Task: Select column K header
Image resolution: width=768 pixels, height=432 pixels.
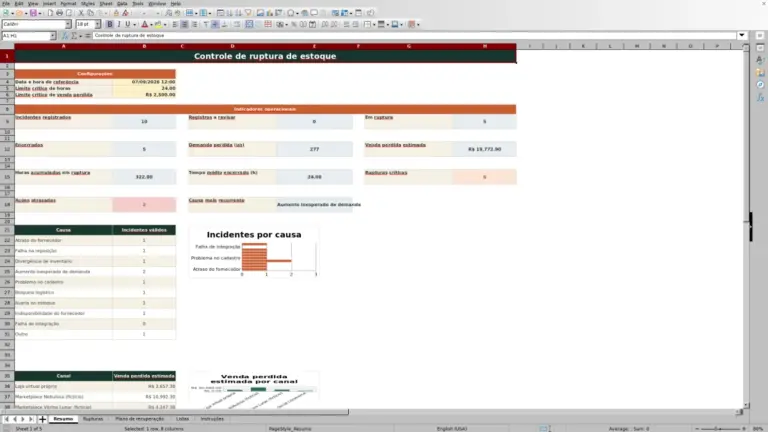Action: pyautogui.click(x=583, y=46)
